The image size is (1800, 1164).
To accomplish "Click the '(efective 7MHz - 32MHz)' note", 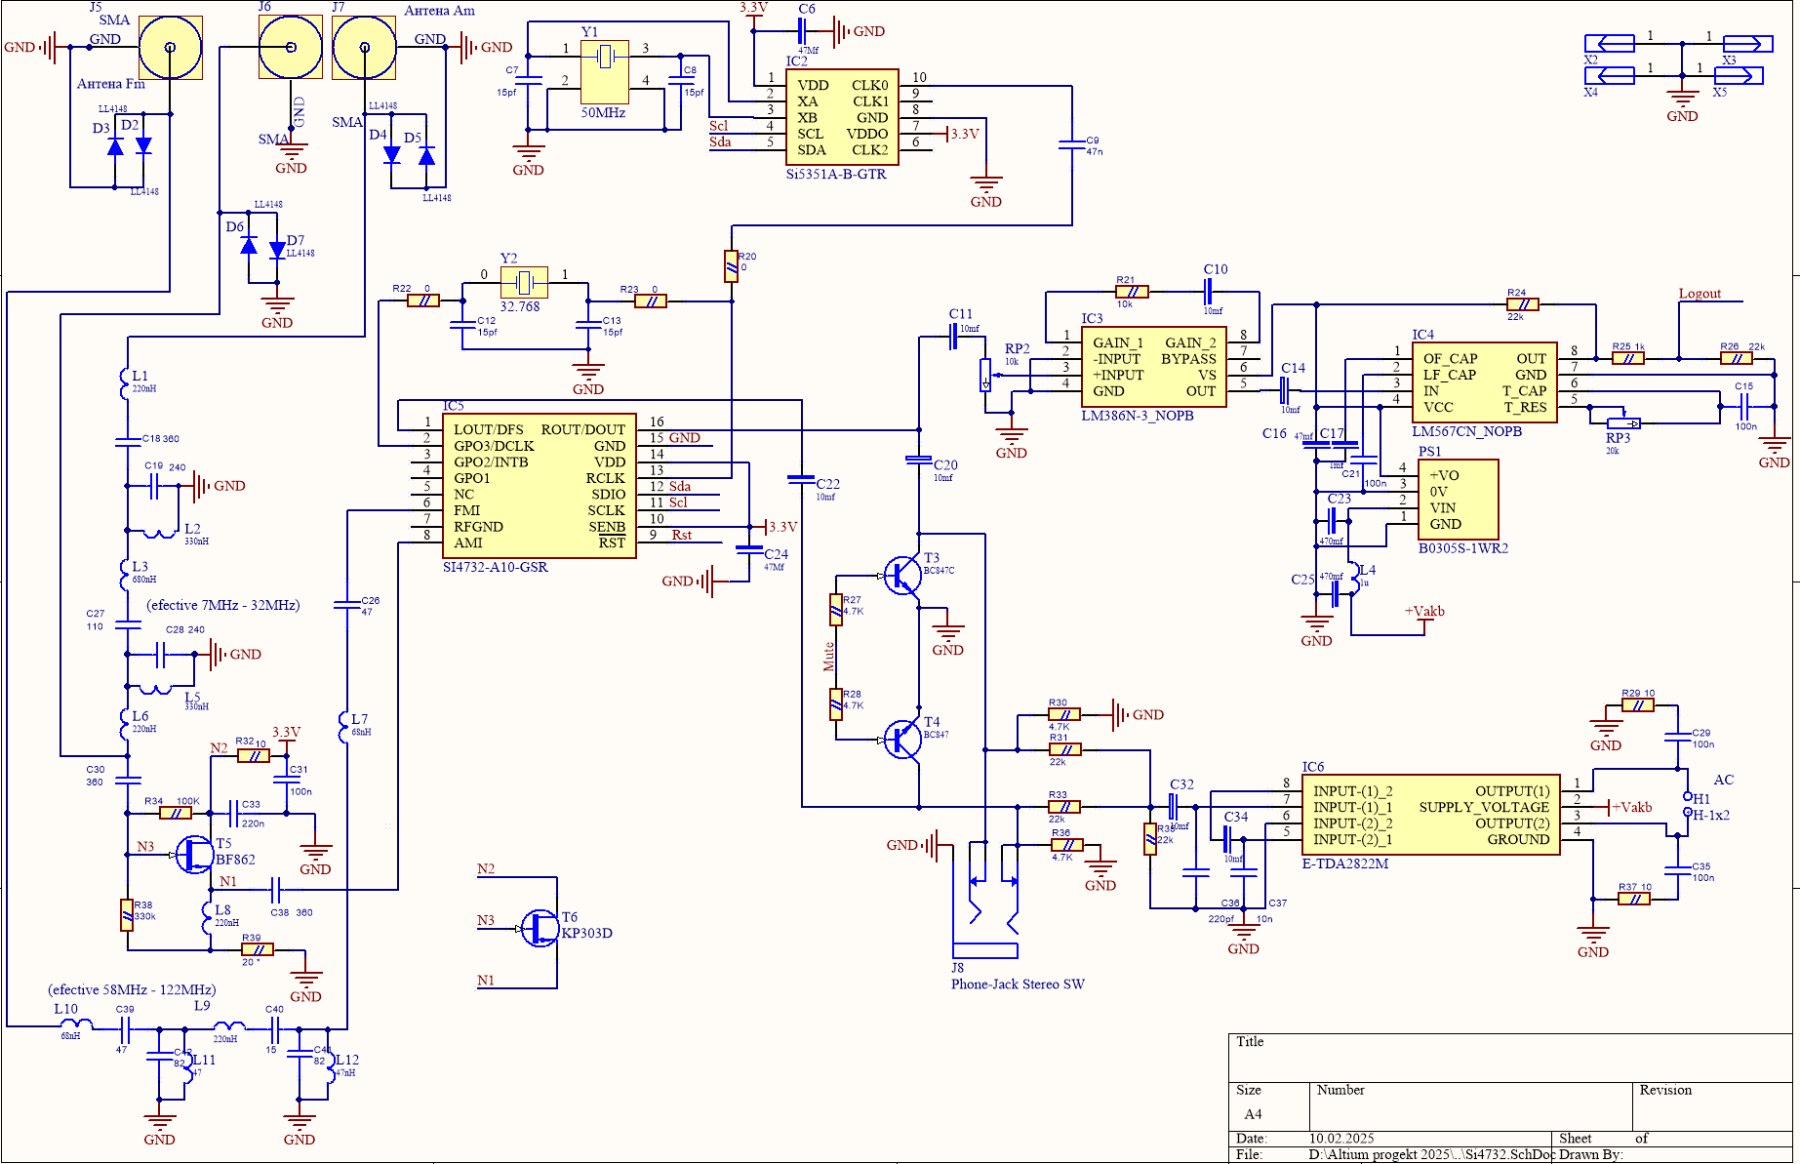I will (223, 605).
